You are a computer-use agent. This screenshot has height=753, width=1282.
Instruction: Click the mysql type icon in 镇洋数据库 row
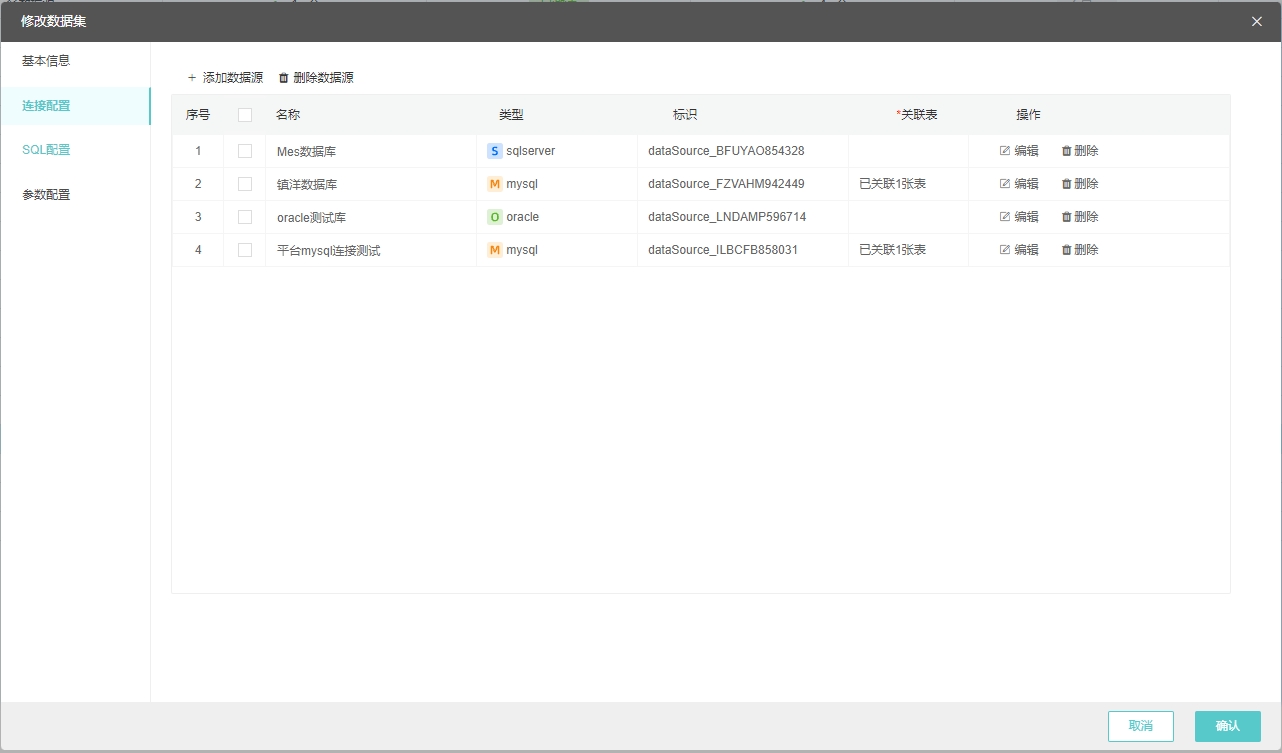495,184
